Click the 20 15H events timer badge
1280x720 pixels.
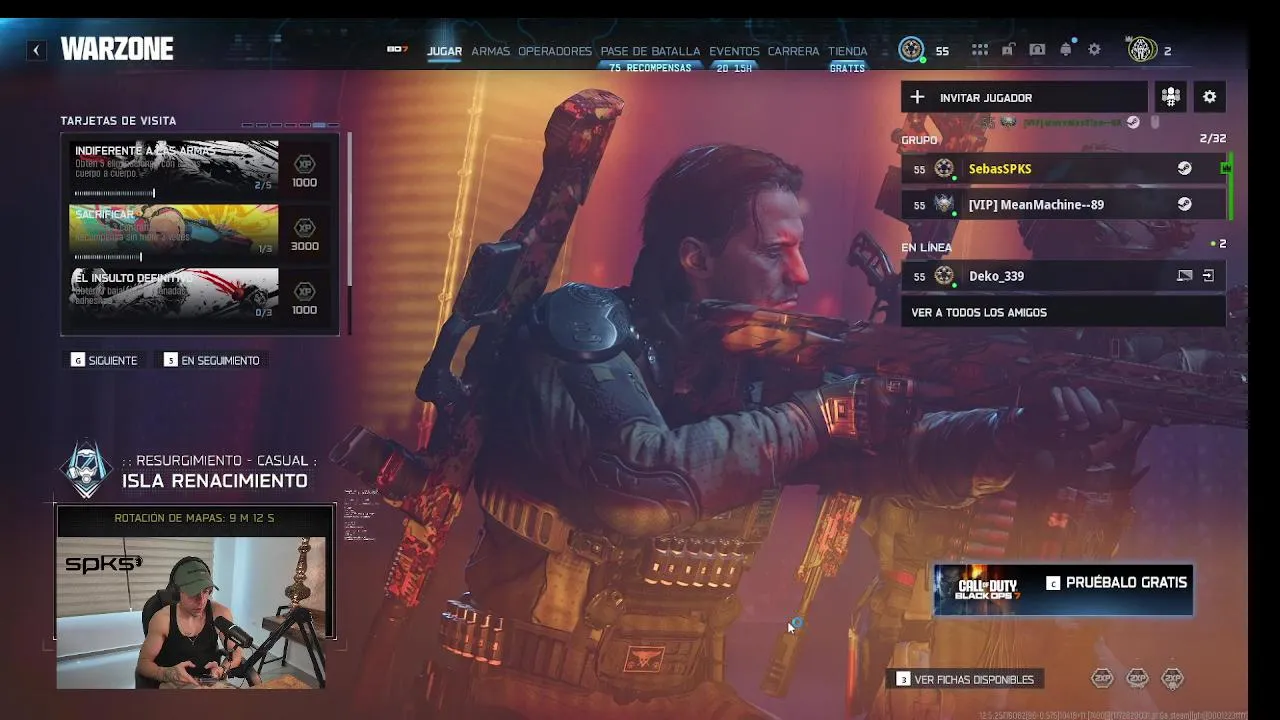click(x=734, y=68)
